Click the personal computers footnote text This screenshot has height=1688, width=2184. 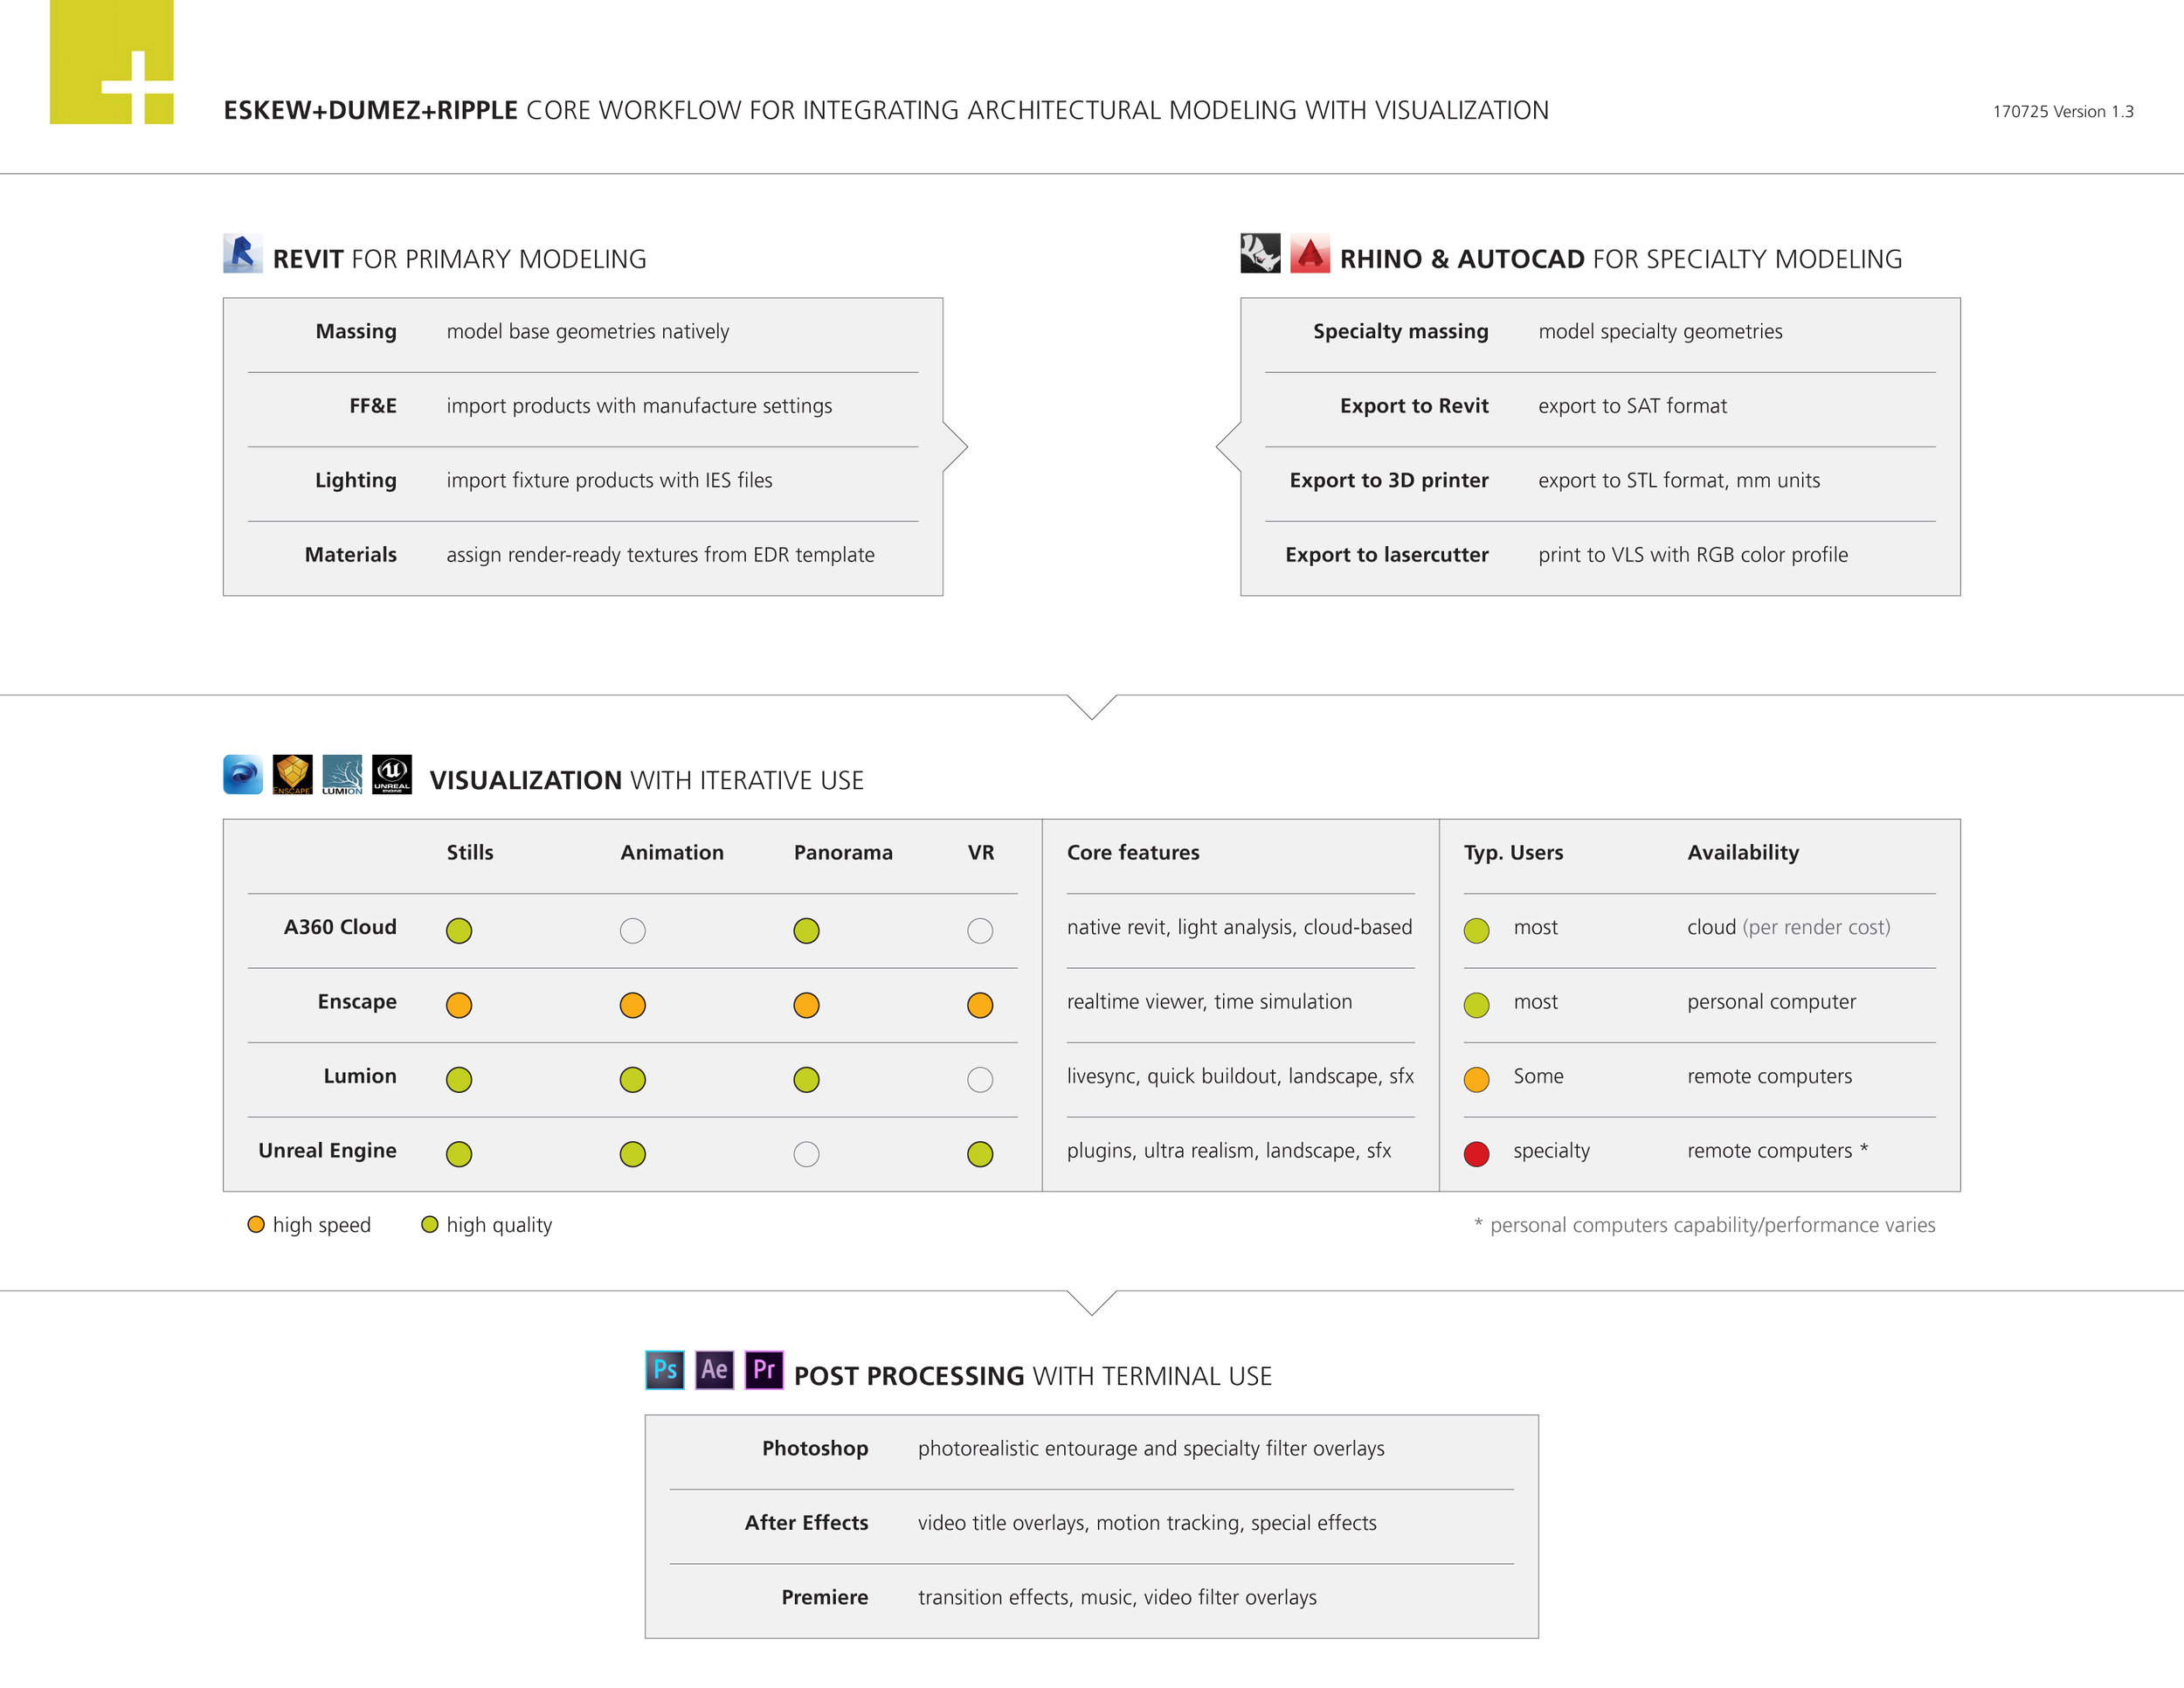1705,1225
